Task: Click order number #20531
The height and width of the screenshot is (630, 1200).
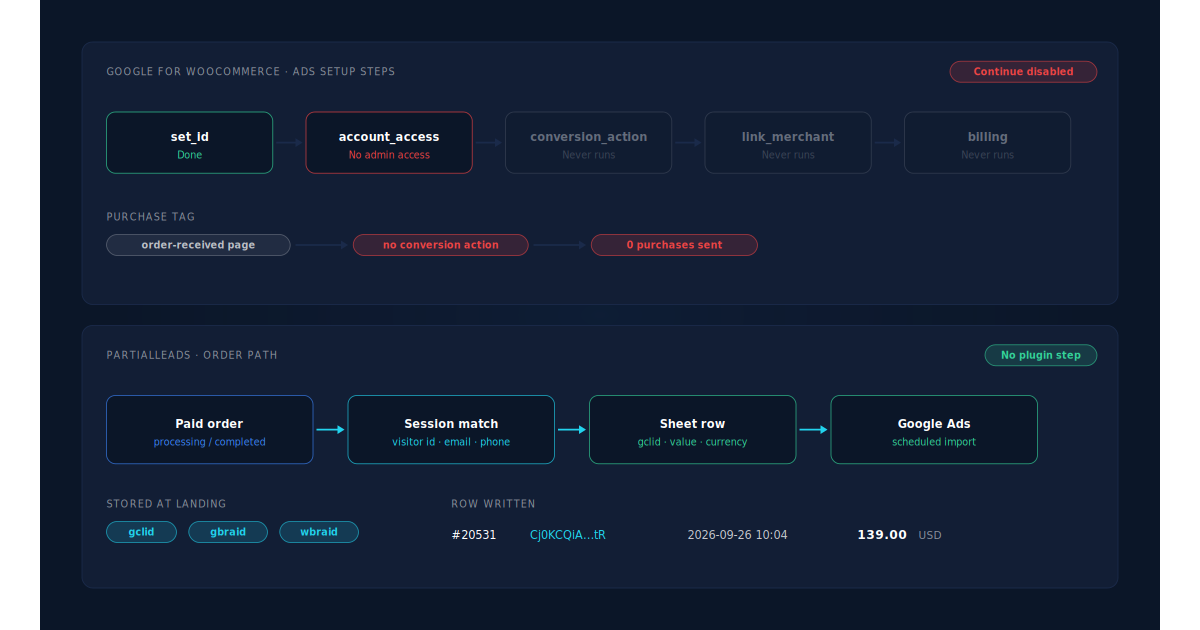Action: (474, 535)
